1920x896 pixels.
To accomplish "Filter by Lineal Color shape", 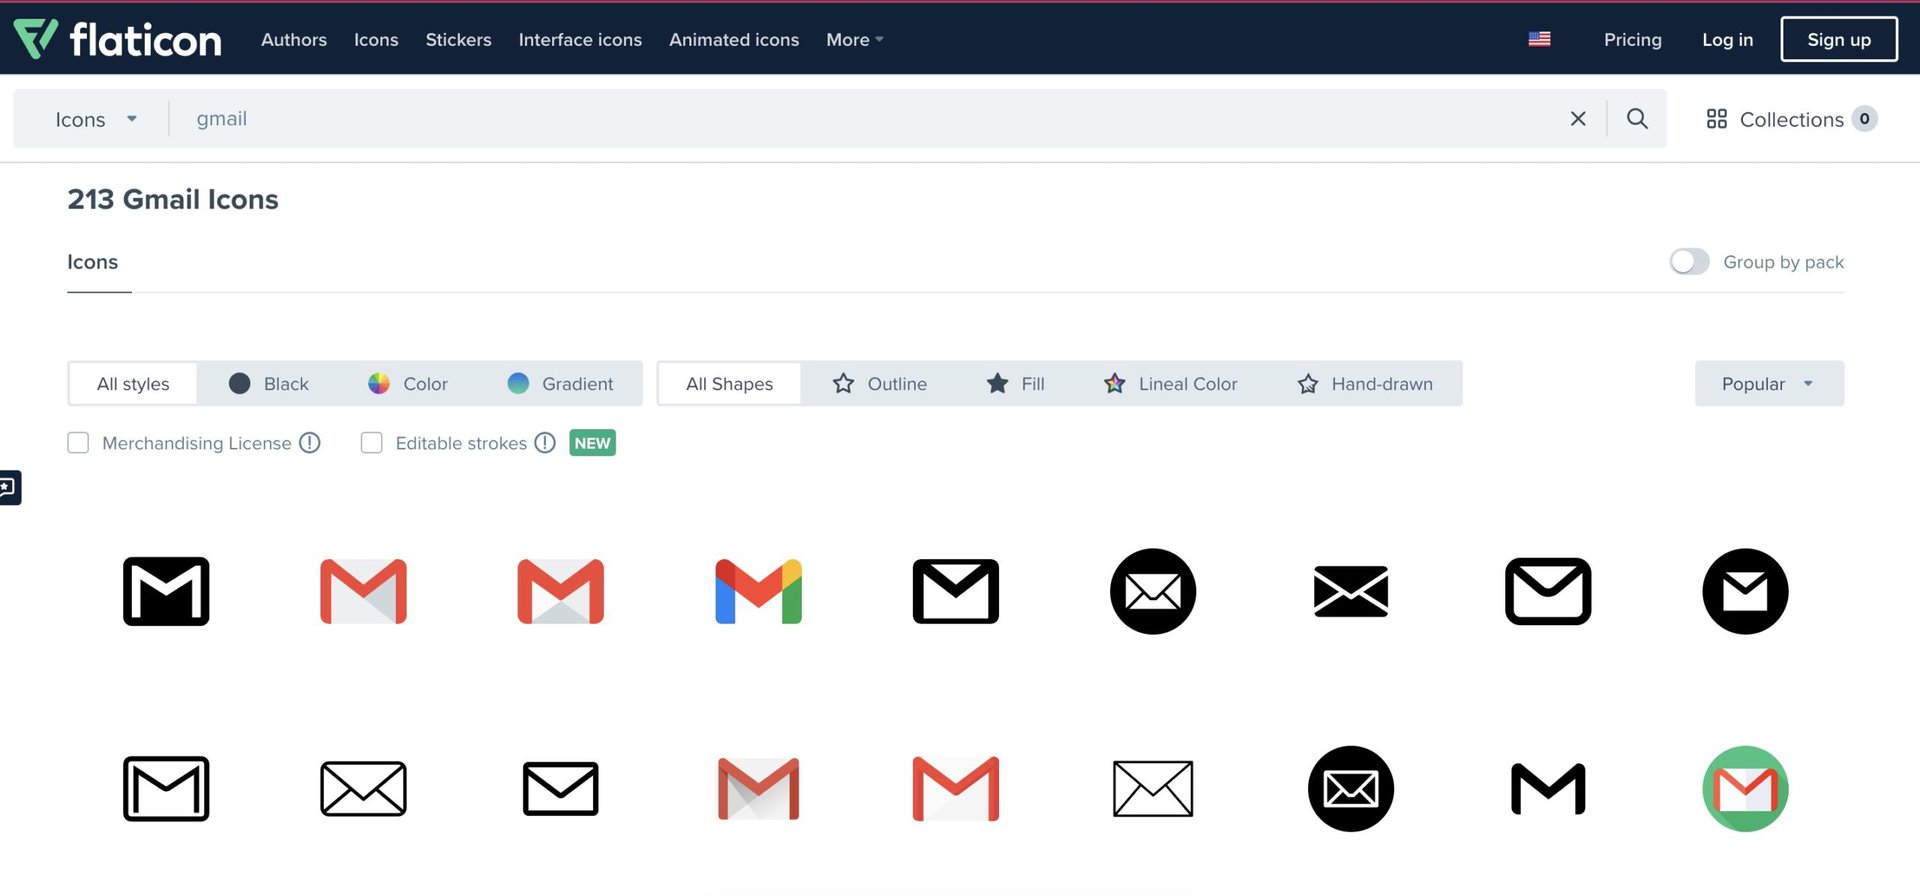I will click(x=1170, y=383).
